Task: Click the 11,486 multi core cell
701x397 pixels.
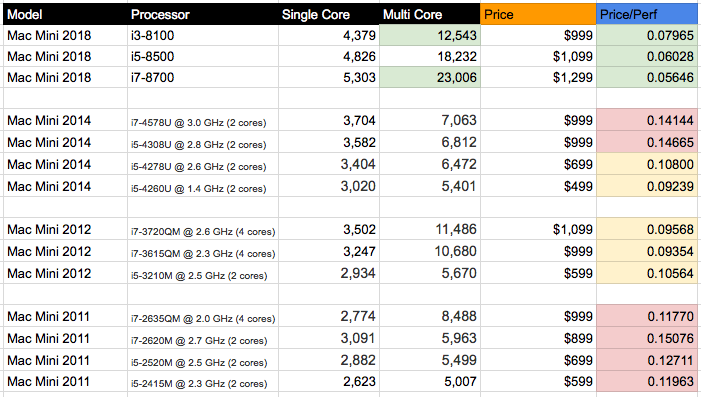Action: coord(430,229)
